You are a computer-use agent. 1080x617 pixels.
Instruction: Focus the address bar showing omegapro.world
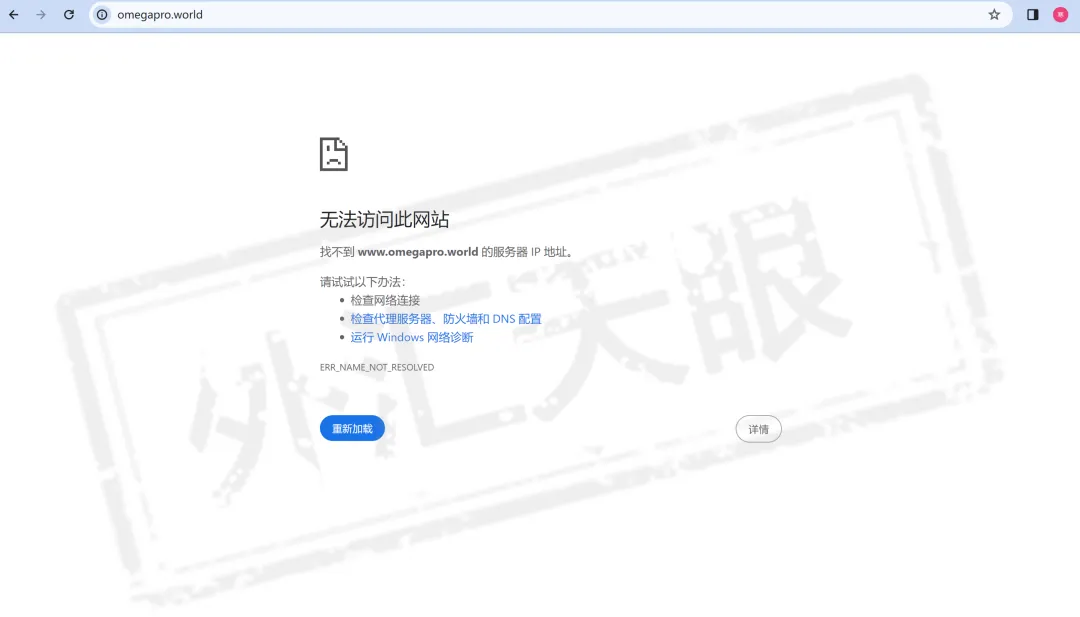pos(551,14)
